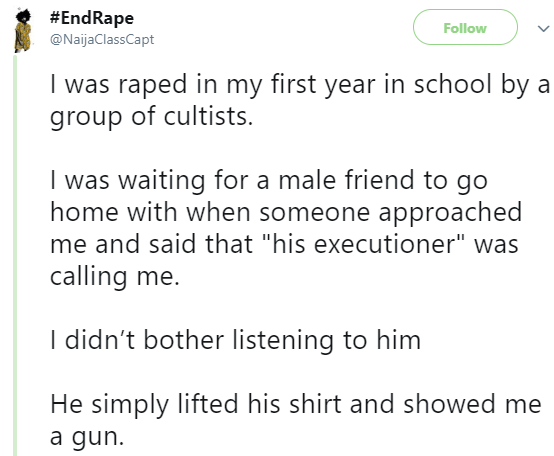Click the line starting "I was waiting for"
Viewport: 554px width, 456px height.
[269, 180]
